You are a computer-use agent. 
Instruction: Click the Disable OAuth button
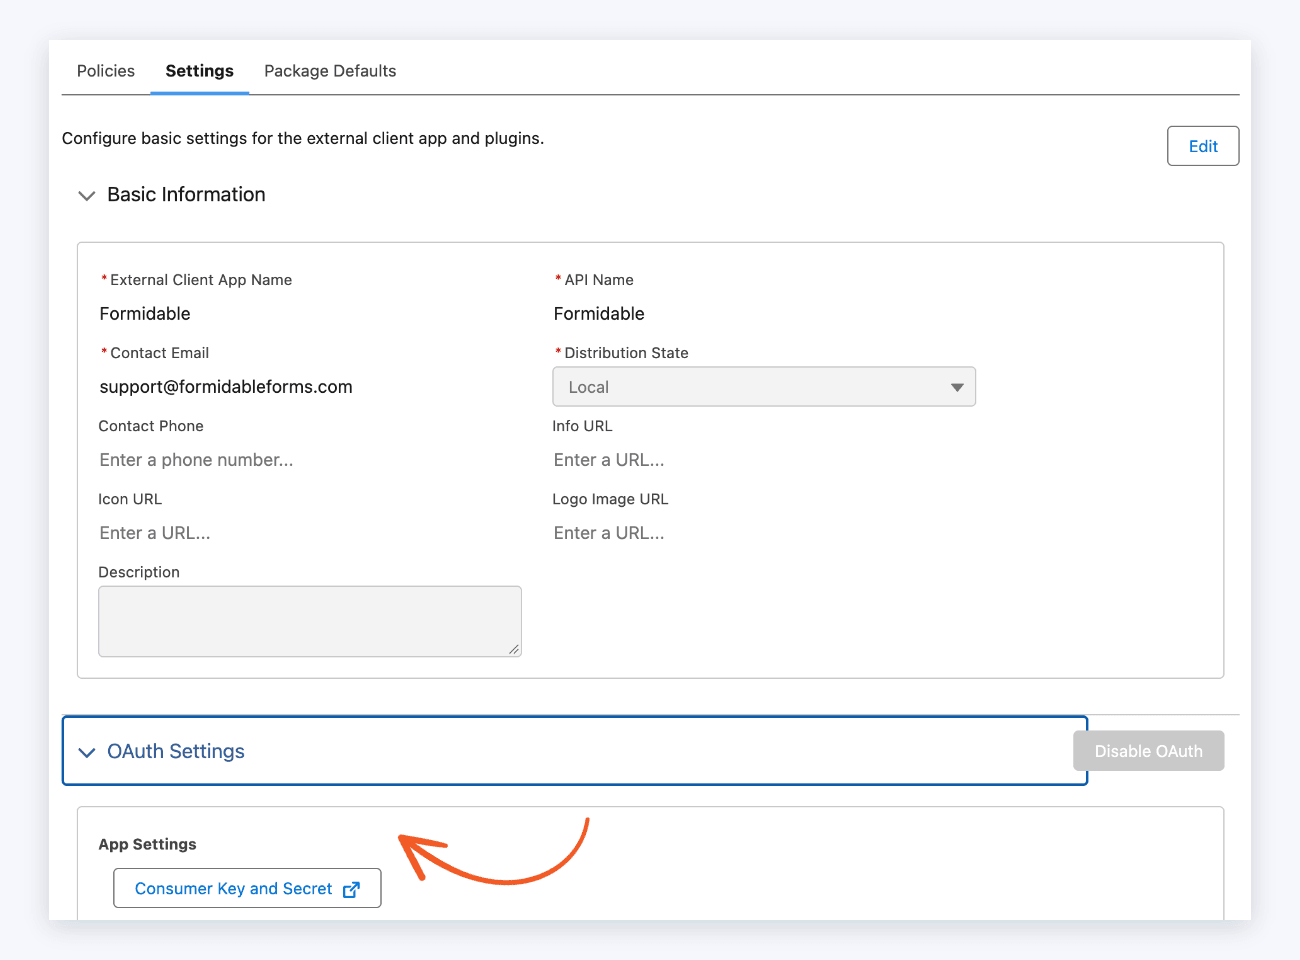pyautogui.click(x=1148, y=751)
